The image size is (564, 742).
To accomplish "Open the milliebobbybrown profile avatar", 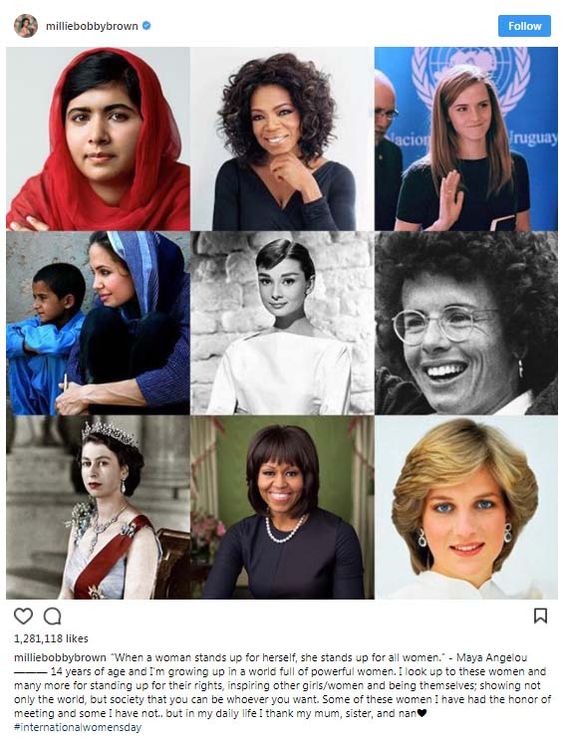I will pos(26,26).
